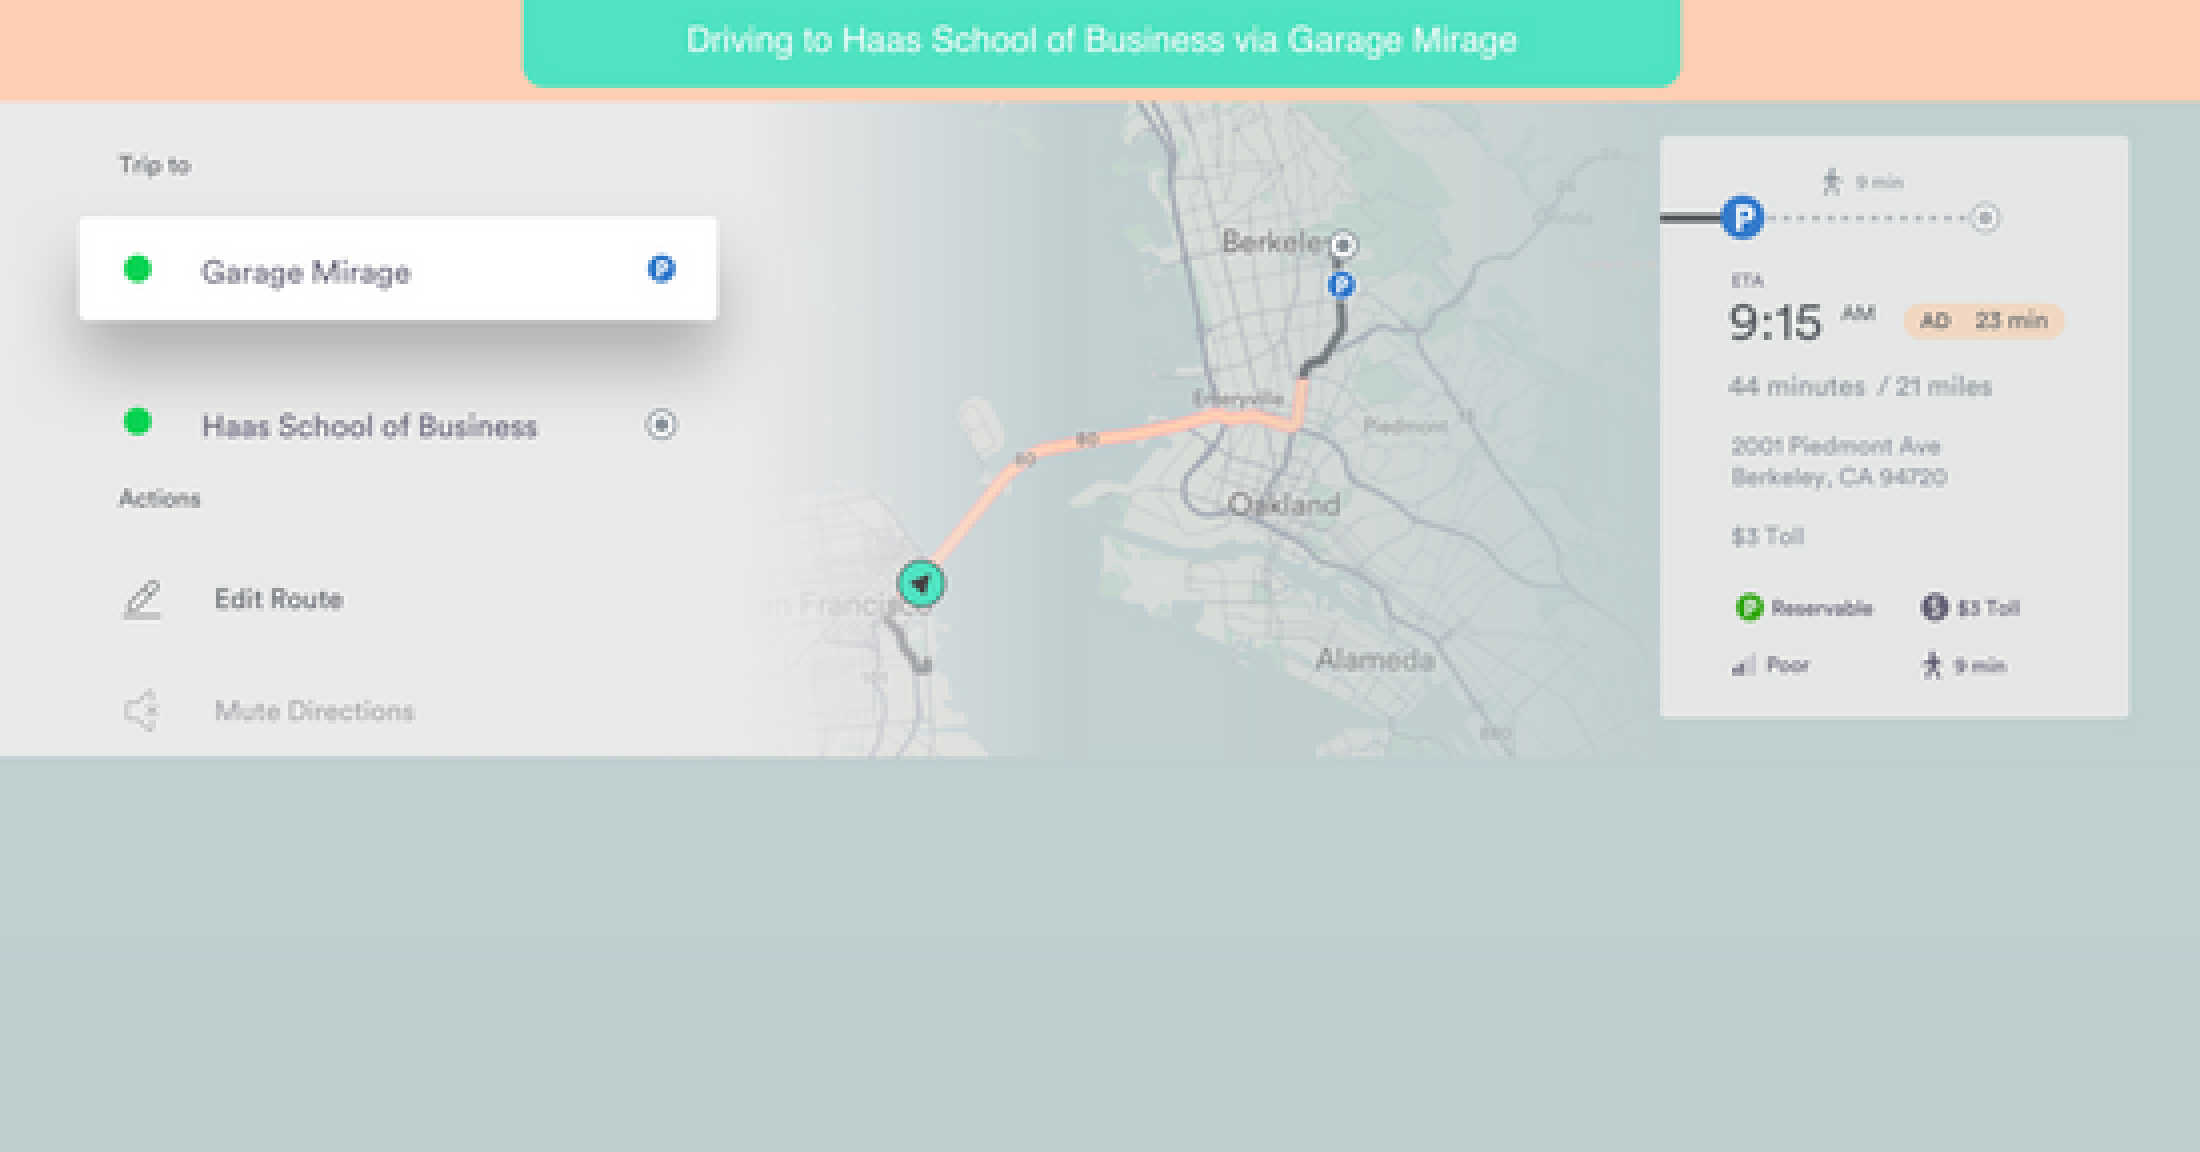Click the walking figure icon above the timeline

point(1832,181)
